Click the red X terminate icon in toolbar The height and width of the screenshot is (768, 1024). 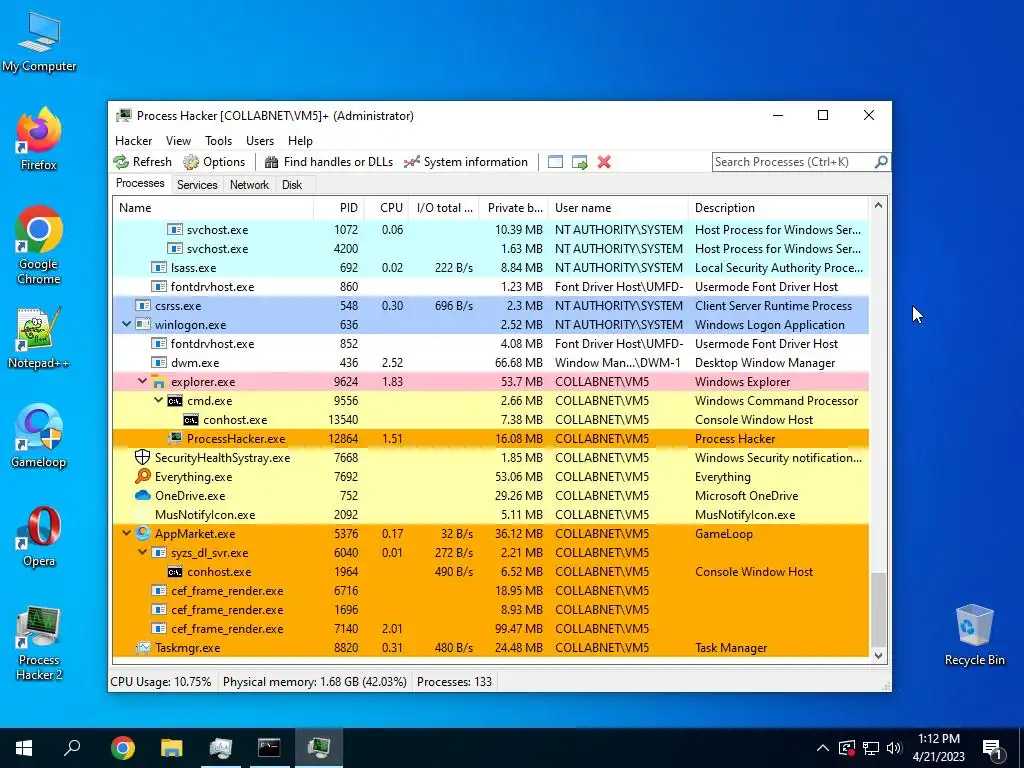[x=604, y=162]
